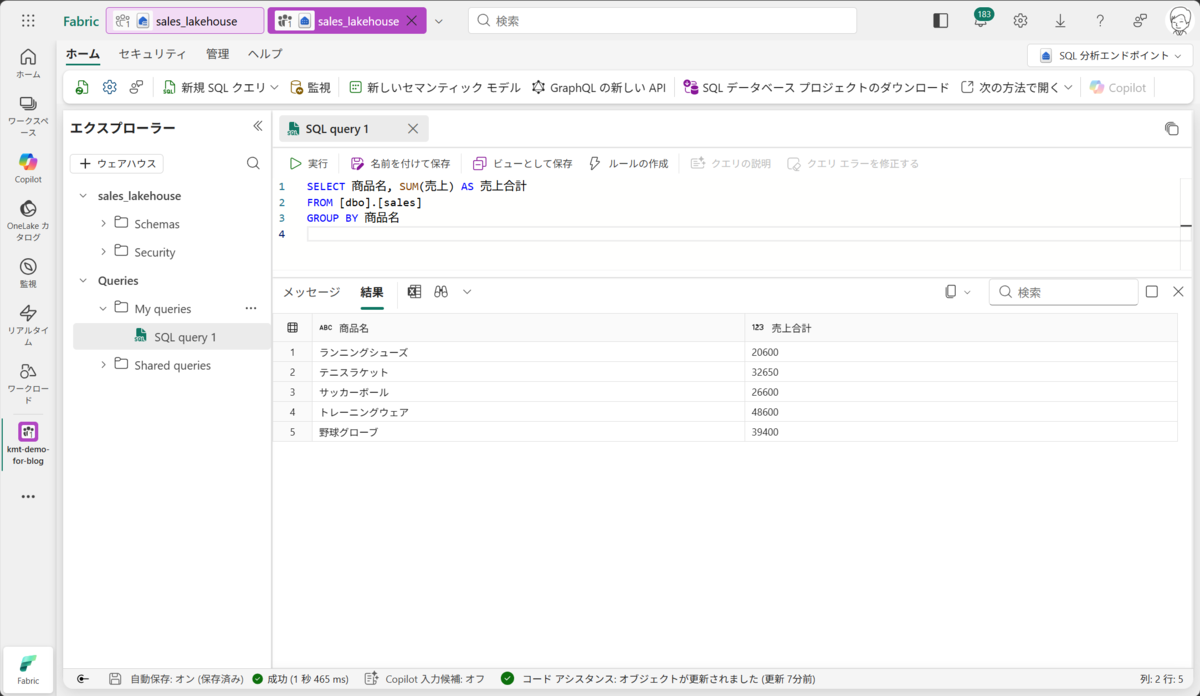Open Copilot in the left rail
The height and width of the screenshot is (696, 1200).
[28, 168]
